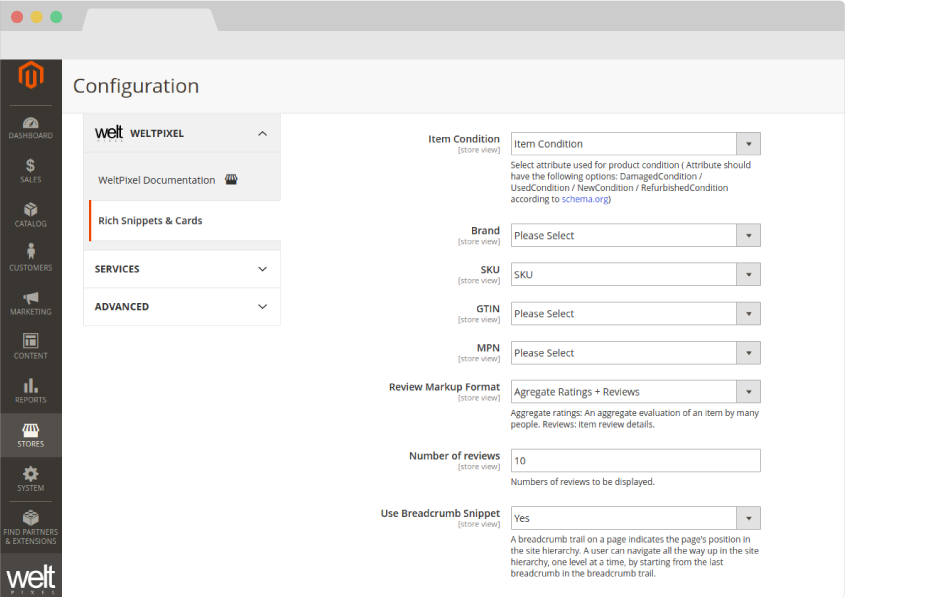This screenshot has width=946, height=597.
Task: Expand the Services section
Action: [x=262, y=269]
